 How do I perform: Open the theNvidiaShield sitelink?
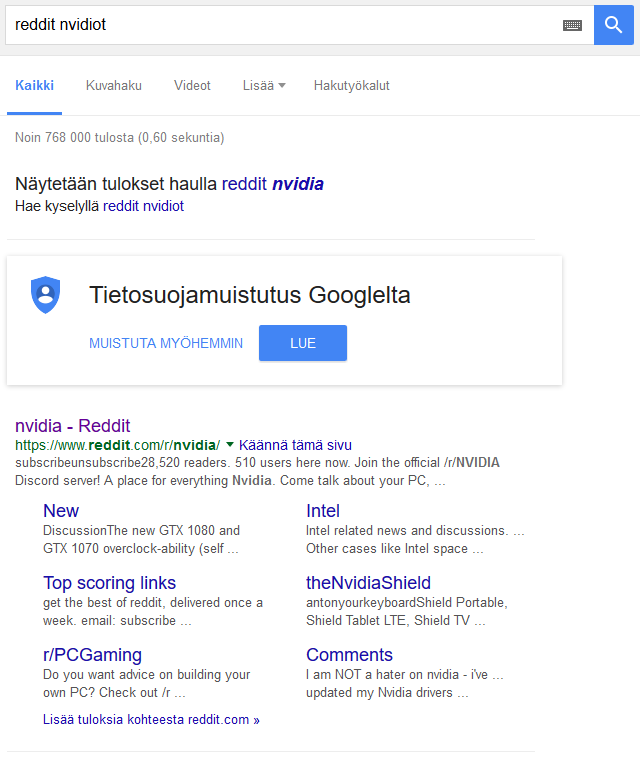tap(368, 583)
